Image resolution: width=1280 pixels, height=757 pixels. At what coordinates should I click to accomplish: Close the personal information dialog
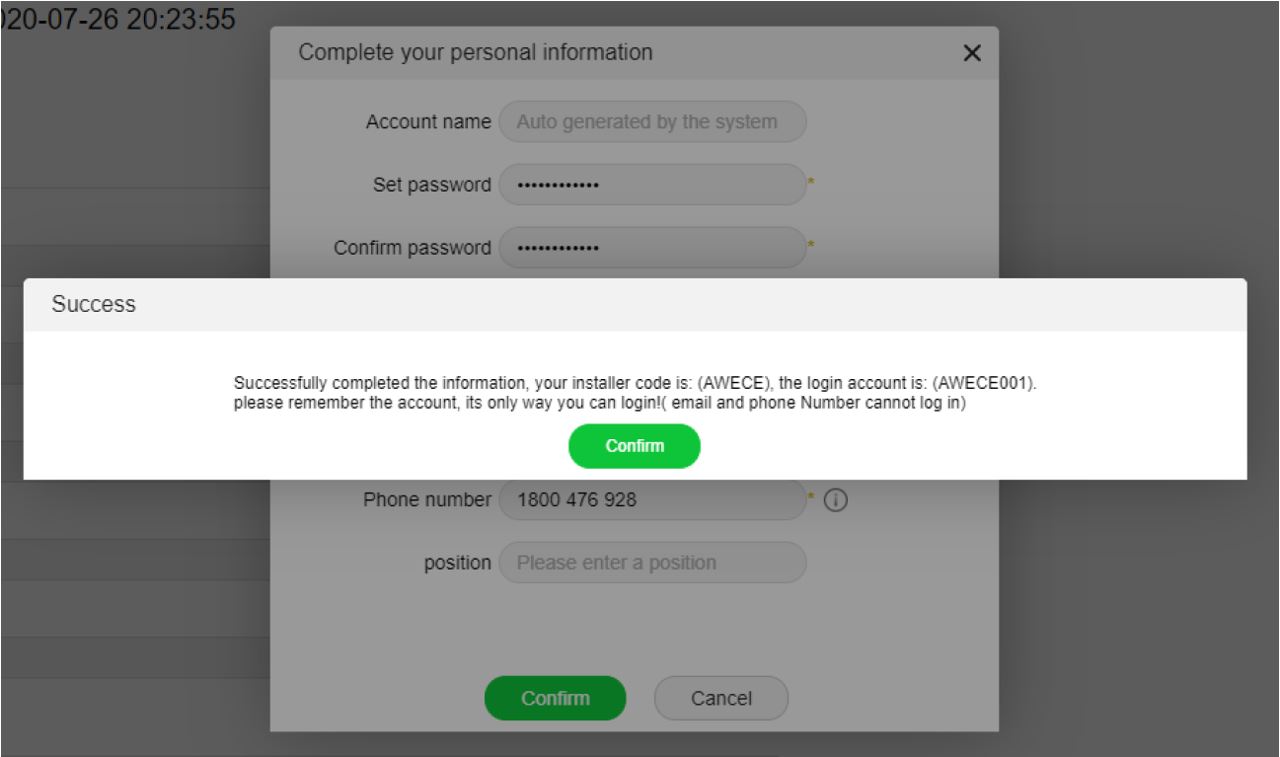click(x=970, y=54)
